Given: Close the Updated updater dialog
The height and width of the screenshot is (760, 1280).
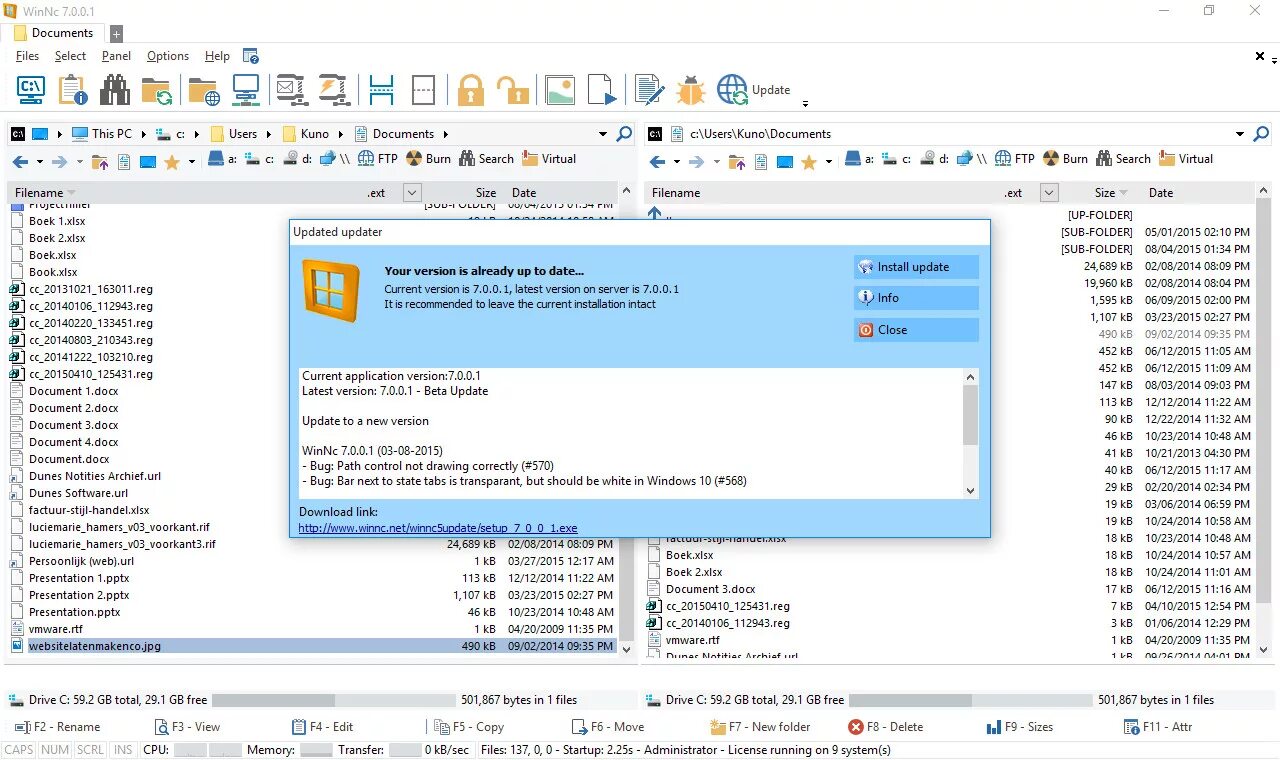Looking at the screenshot, I should tap(916, 330).
